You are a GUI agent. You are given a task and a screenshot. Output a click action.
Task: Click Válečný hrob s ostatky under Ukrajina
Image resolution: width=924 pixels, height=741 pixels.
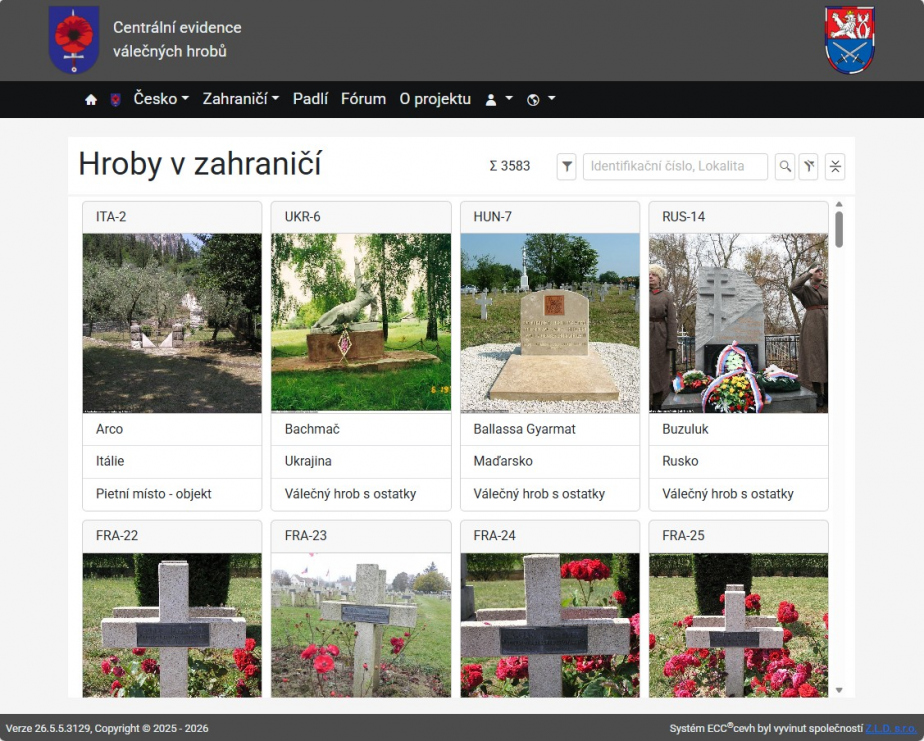point(361,494)
